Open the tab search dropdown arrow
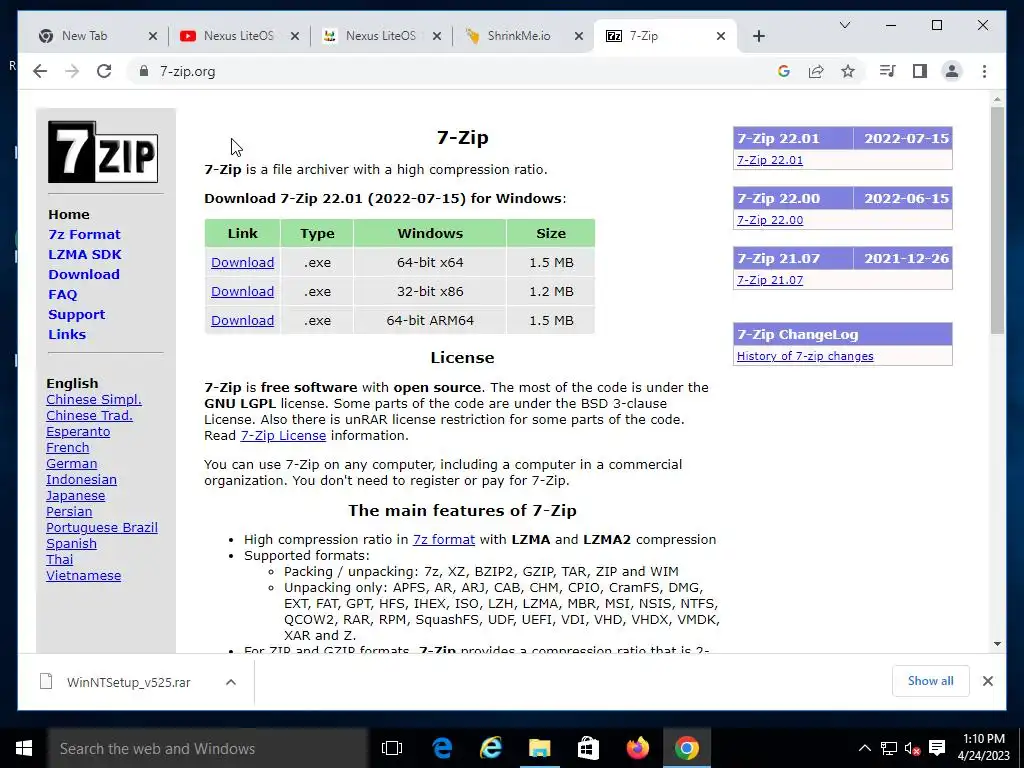The height and width of the screenshot is (768, 1024). pyautogui.click(x=844, y=25)
